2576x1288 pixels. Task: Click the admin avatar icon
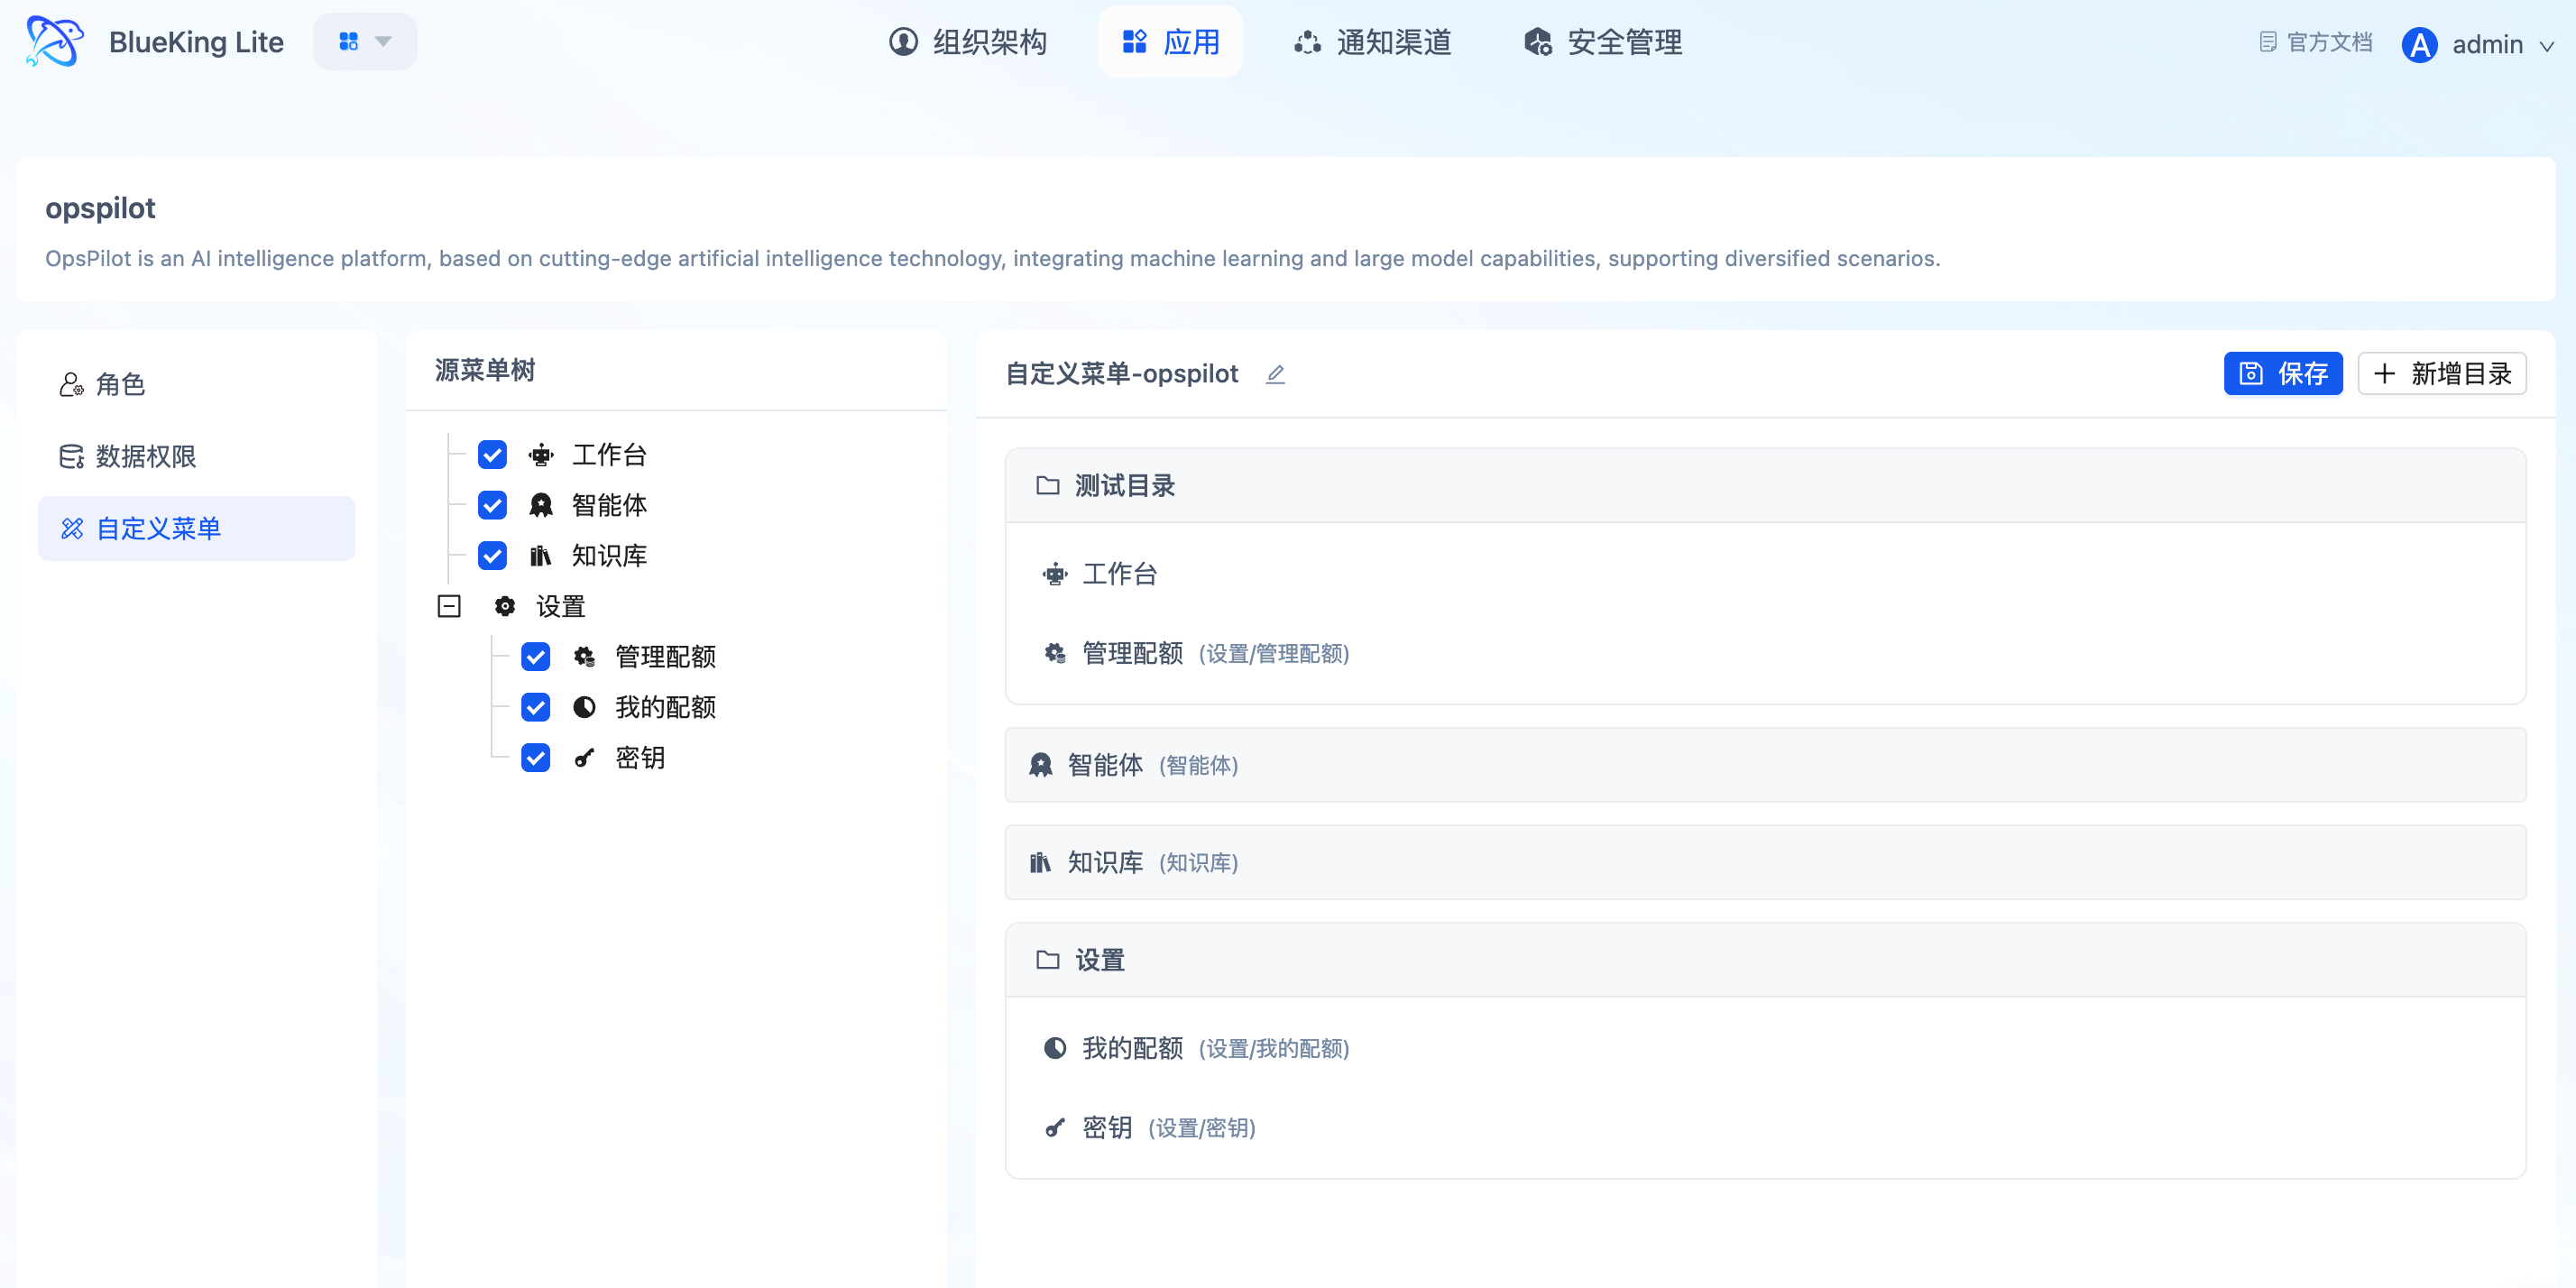(x=2419, y=44)
